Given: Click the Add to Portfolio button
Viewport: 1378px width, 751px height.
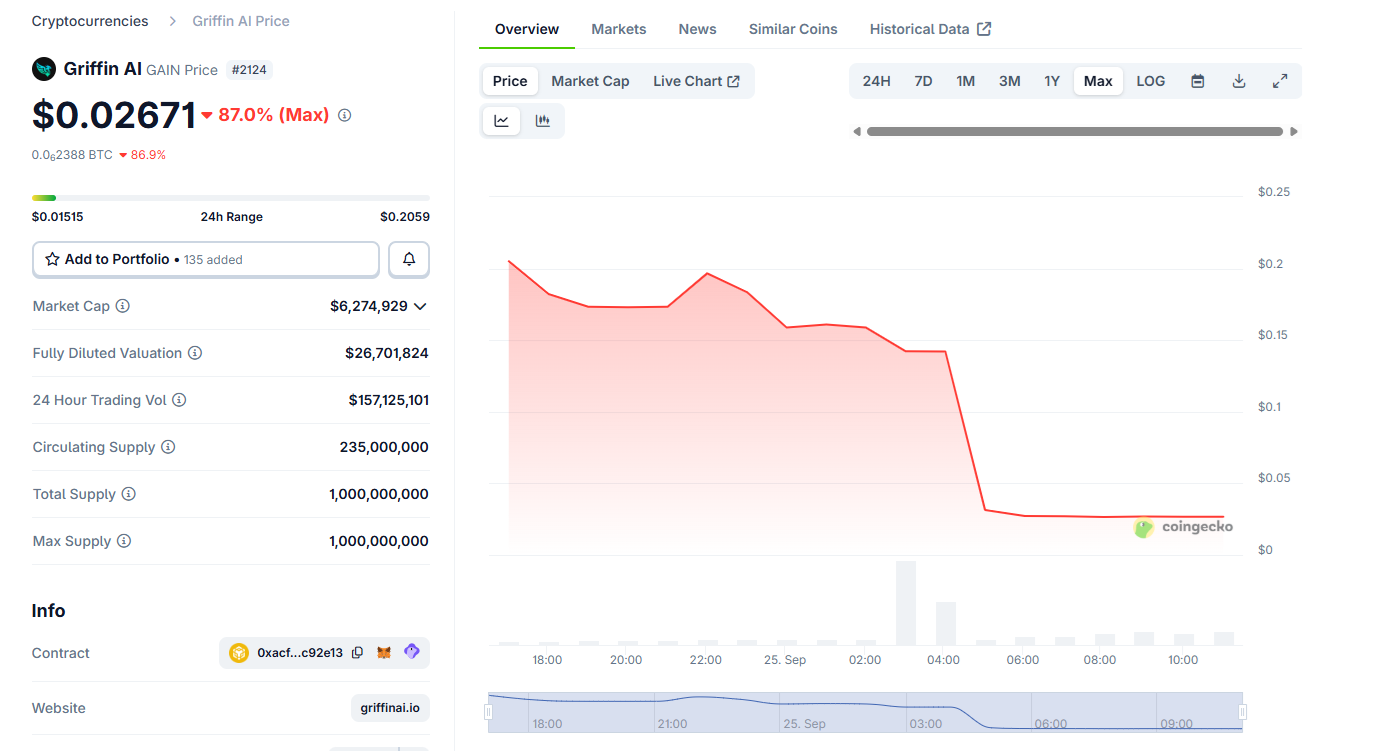Looking at the screenshot, I should coord(206,259).
